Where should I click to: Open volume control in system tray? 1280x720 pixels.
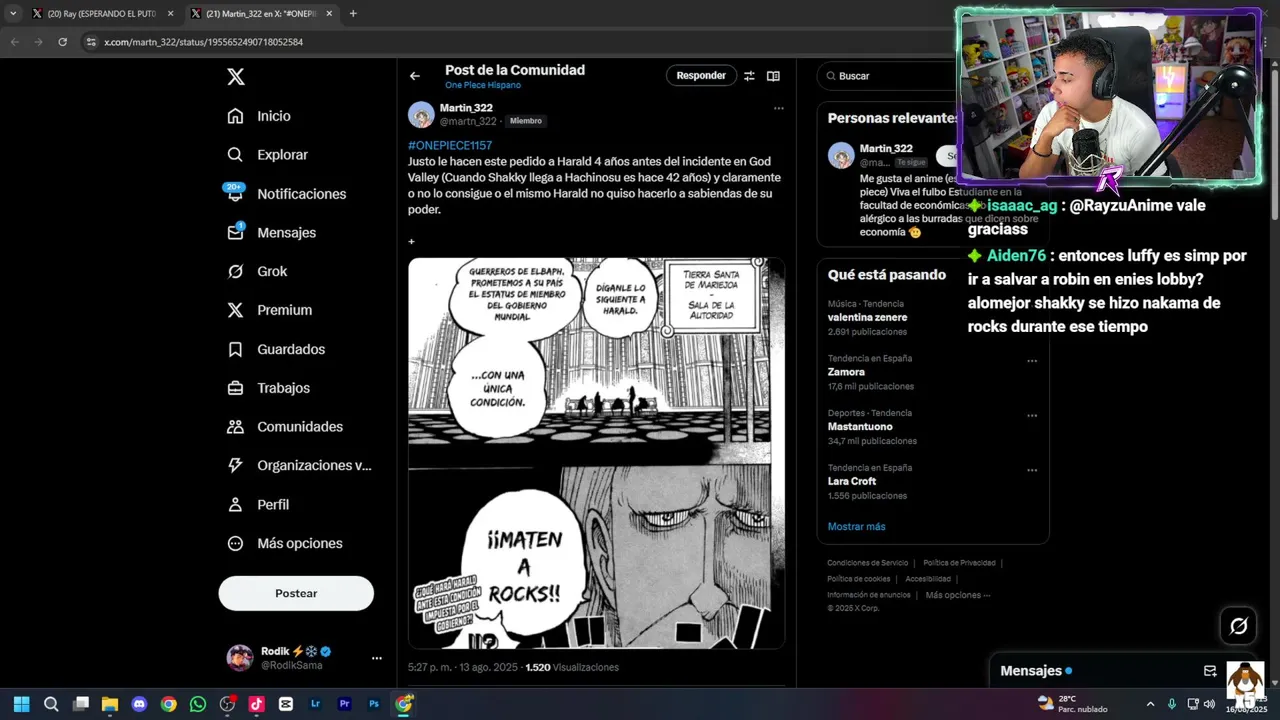coord(1209,704)
